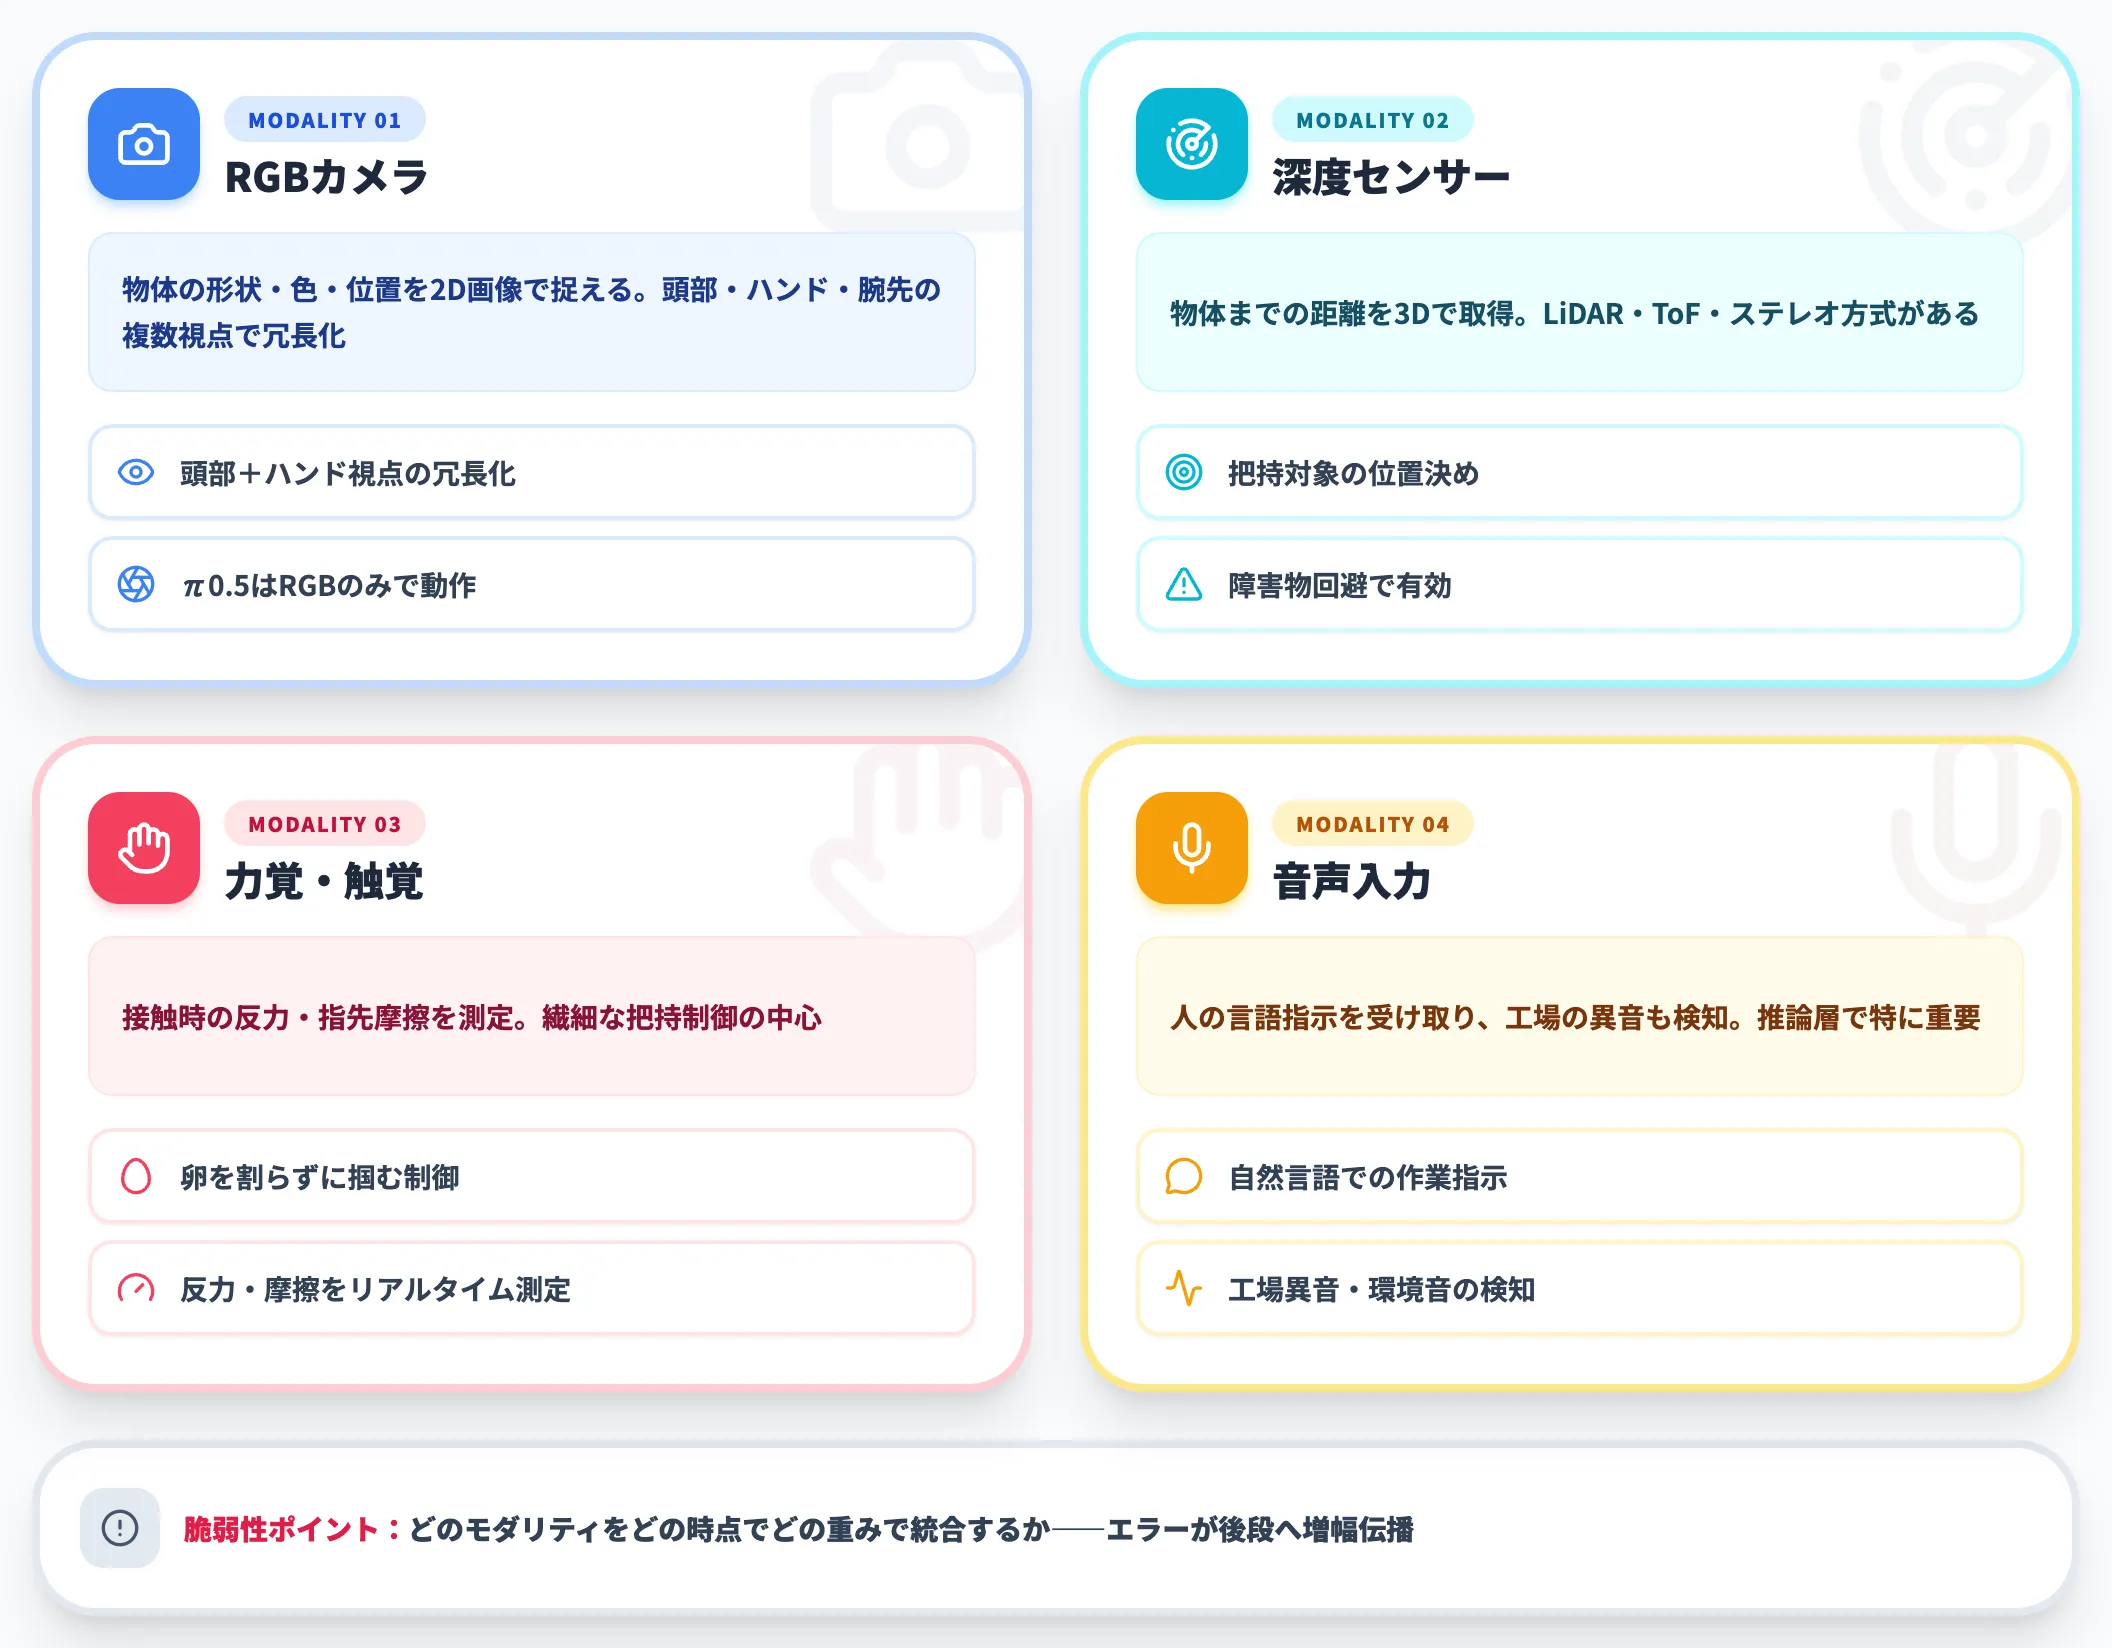Click the eye icon beside 頭部＋ハンド視点の冗長化
The image size is (2112, 1648).
(136, 472)
